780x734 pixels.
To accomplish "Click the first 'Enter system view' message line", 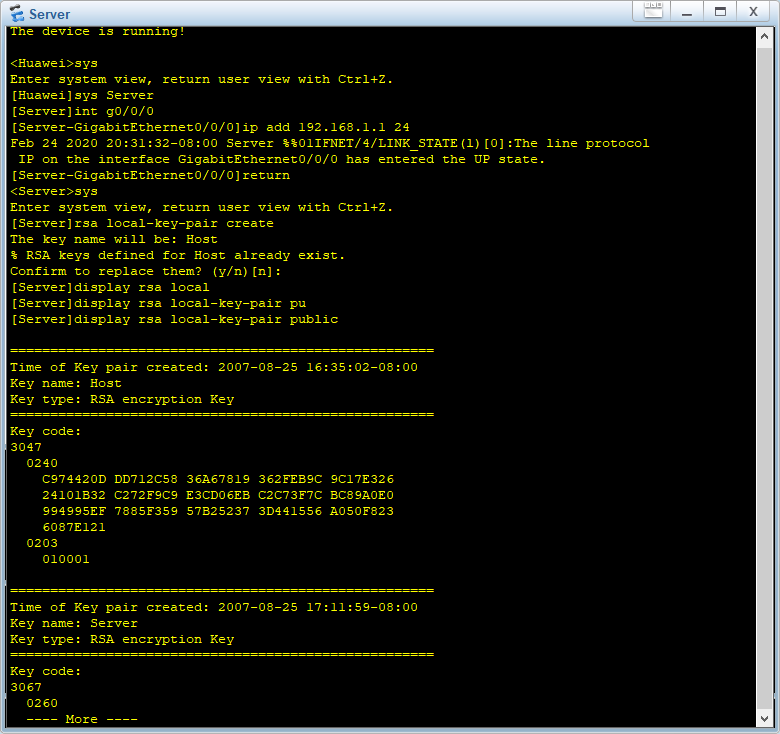I will tap(201, 80).
